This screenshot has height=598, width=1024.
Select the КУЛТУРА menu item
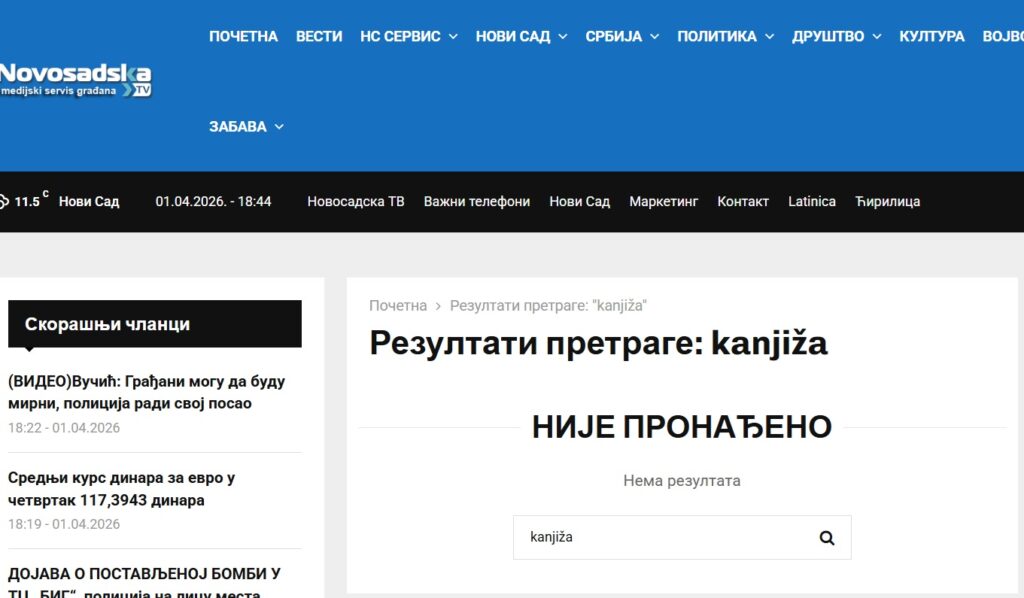pyautogui.click(x=931, y=36)
